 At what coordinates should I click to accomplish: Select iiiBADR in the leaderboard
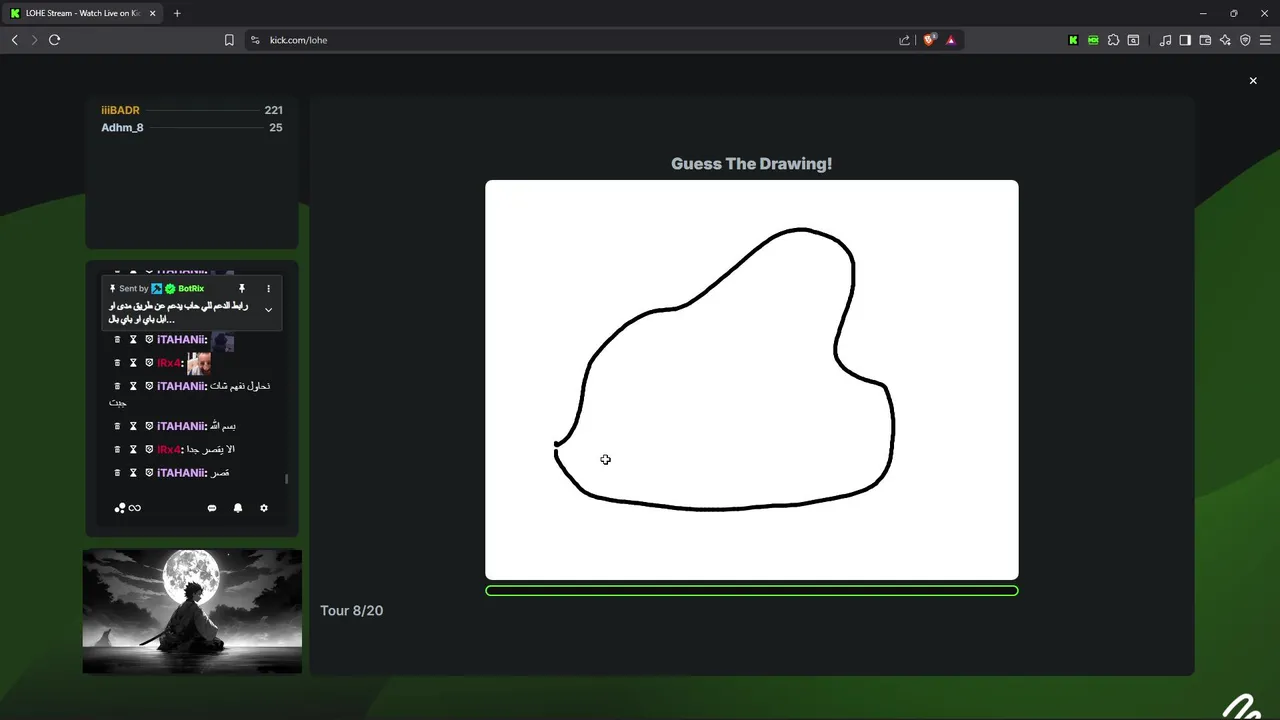120,110
